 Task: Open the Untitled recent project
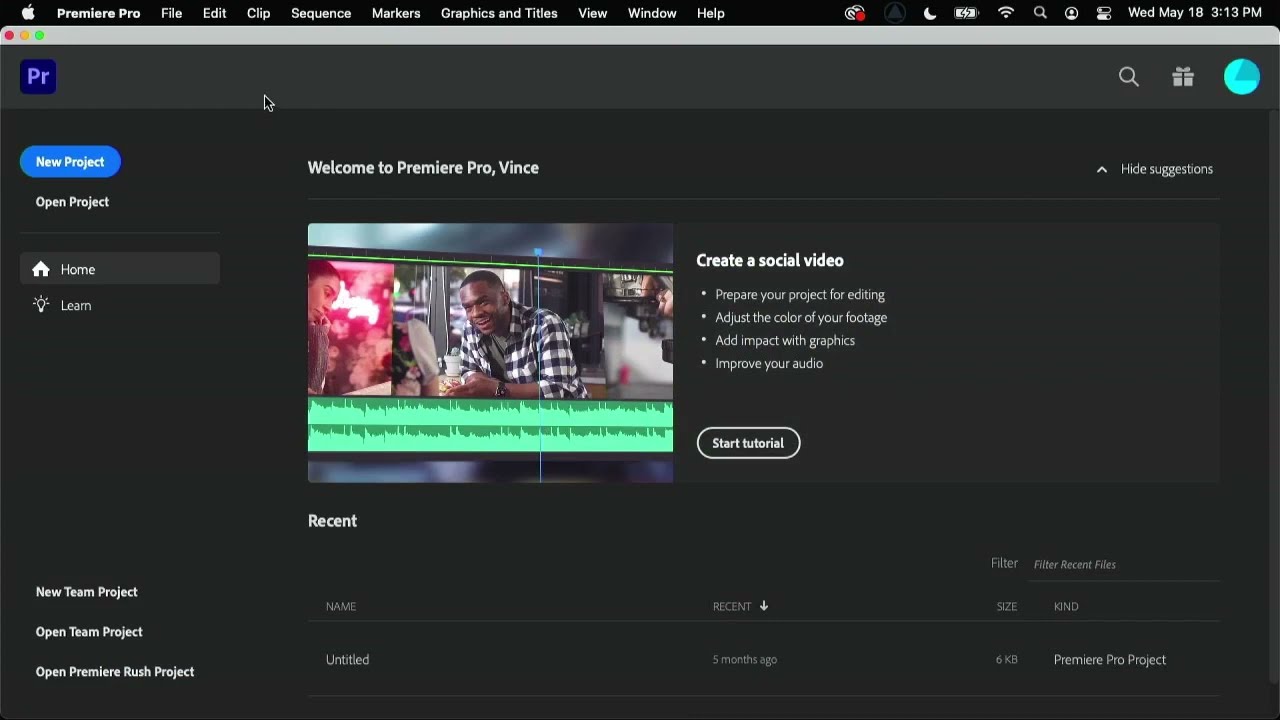tap(347, 660)
